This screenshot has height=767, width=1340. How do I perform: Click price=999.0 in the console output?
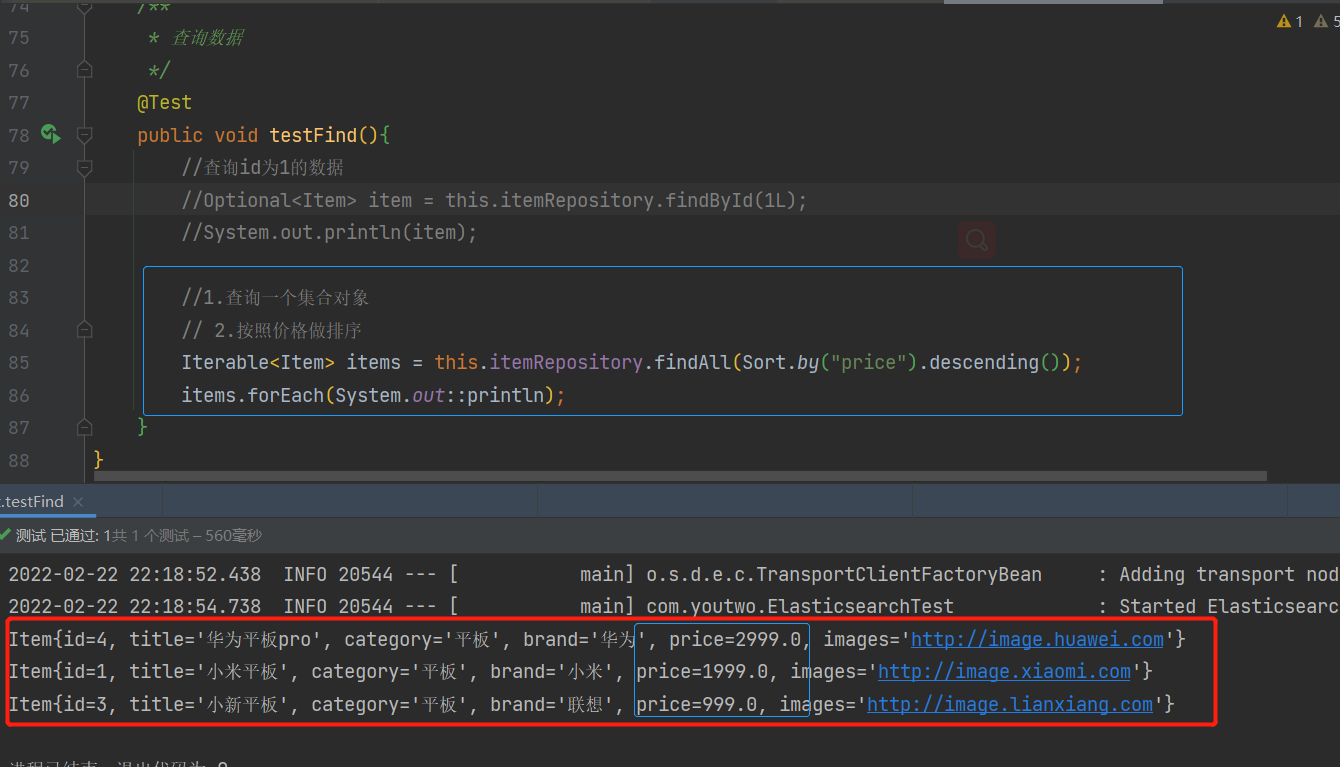pos(697,704)
